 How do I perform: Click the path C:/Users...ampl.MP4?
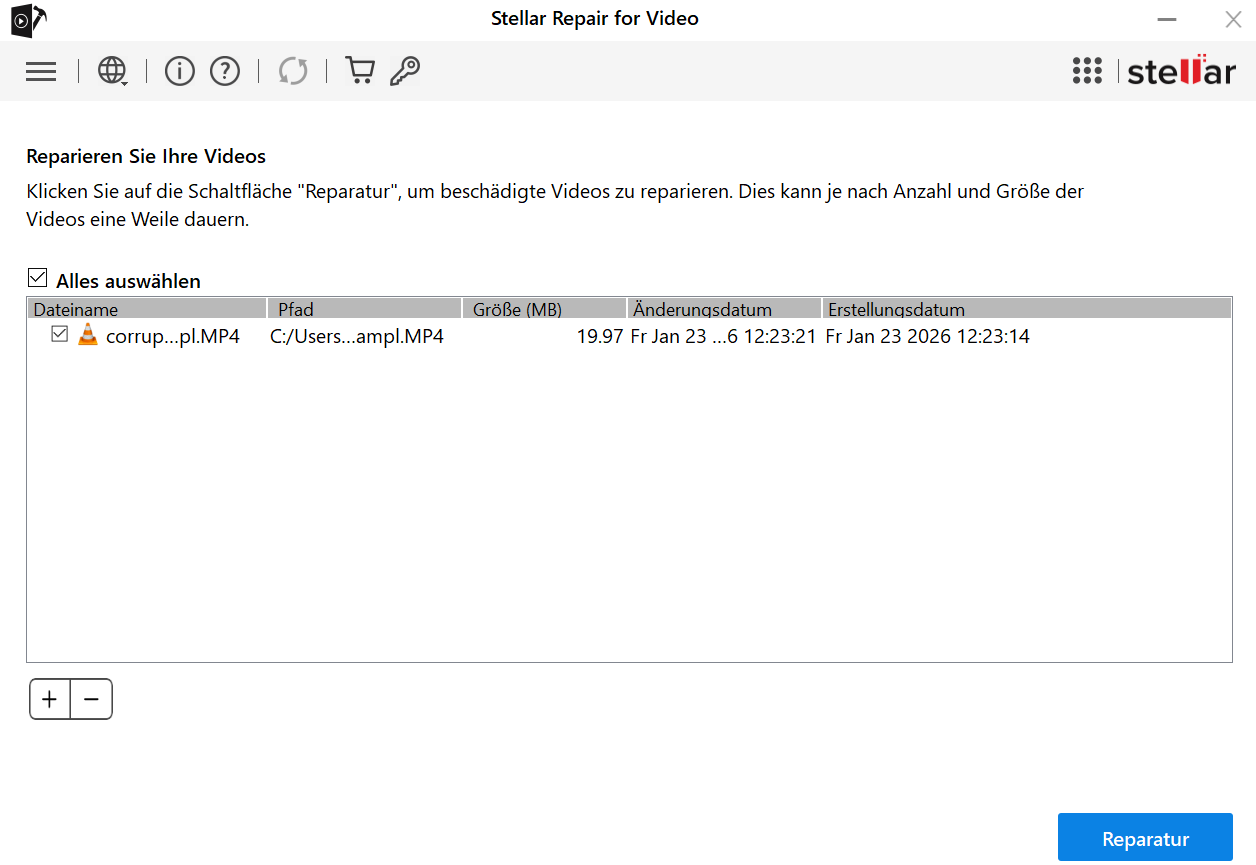click(x=357, y=336)
